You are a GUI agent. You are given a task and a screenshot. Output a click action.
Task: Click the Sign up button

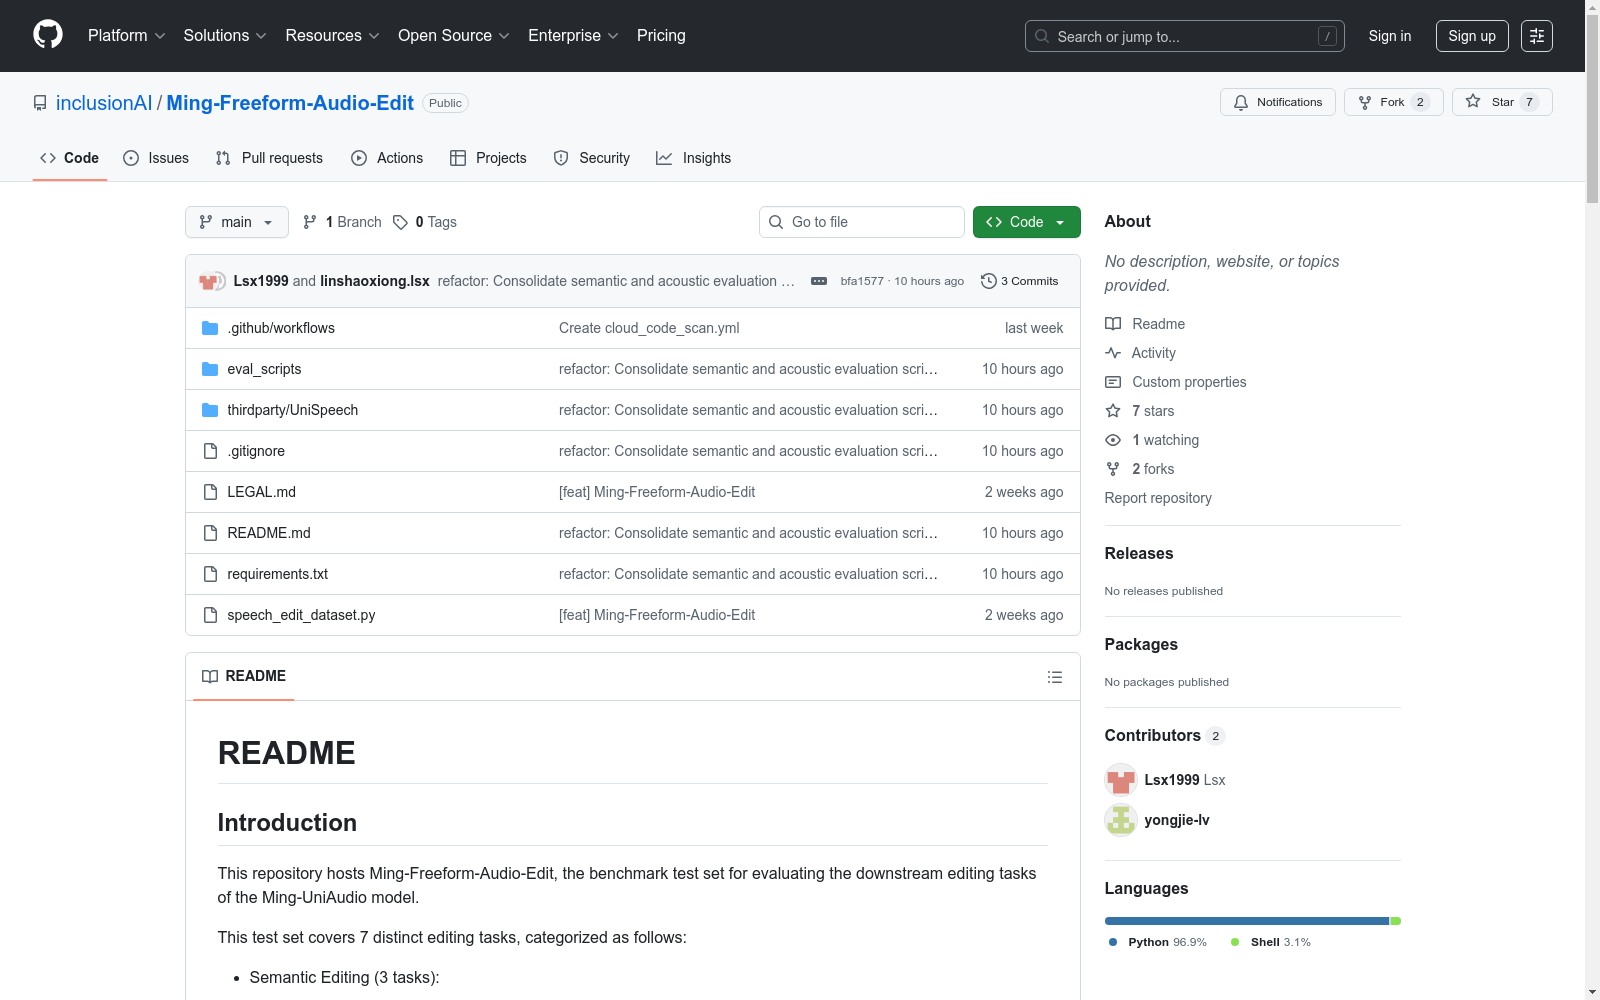[x=1472, y=36]
